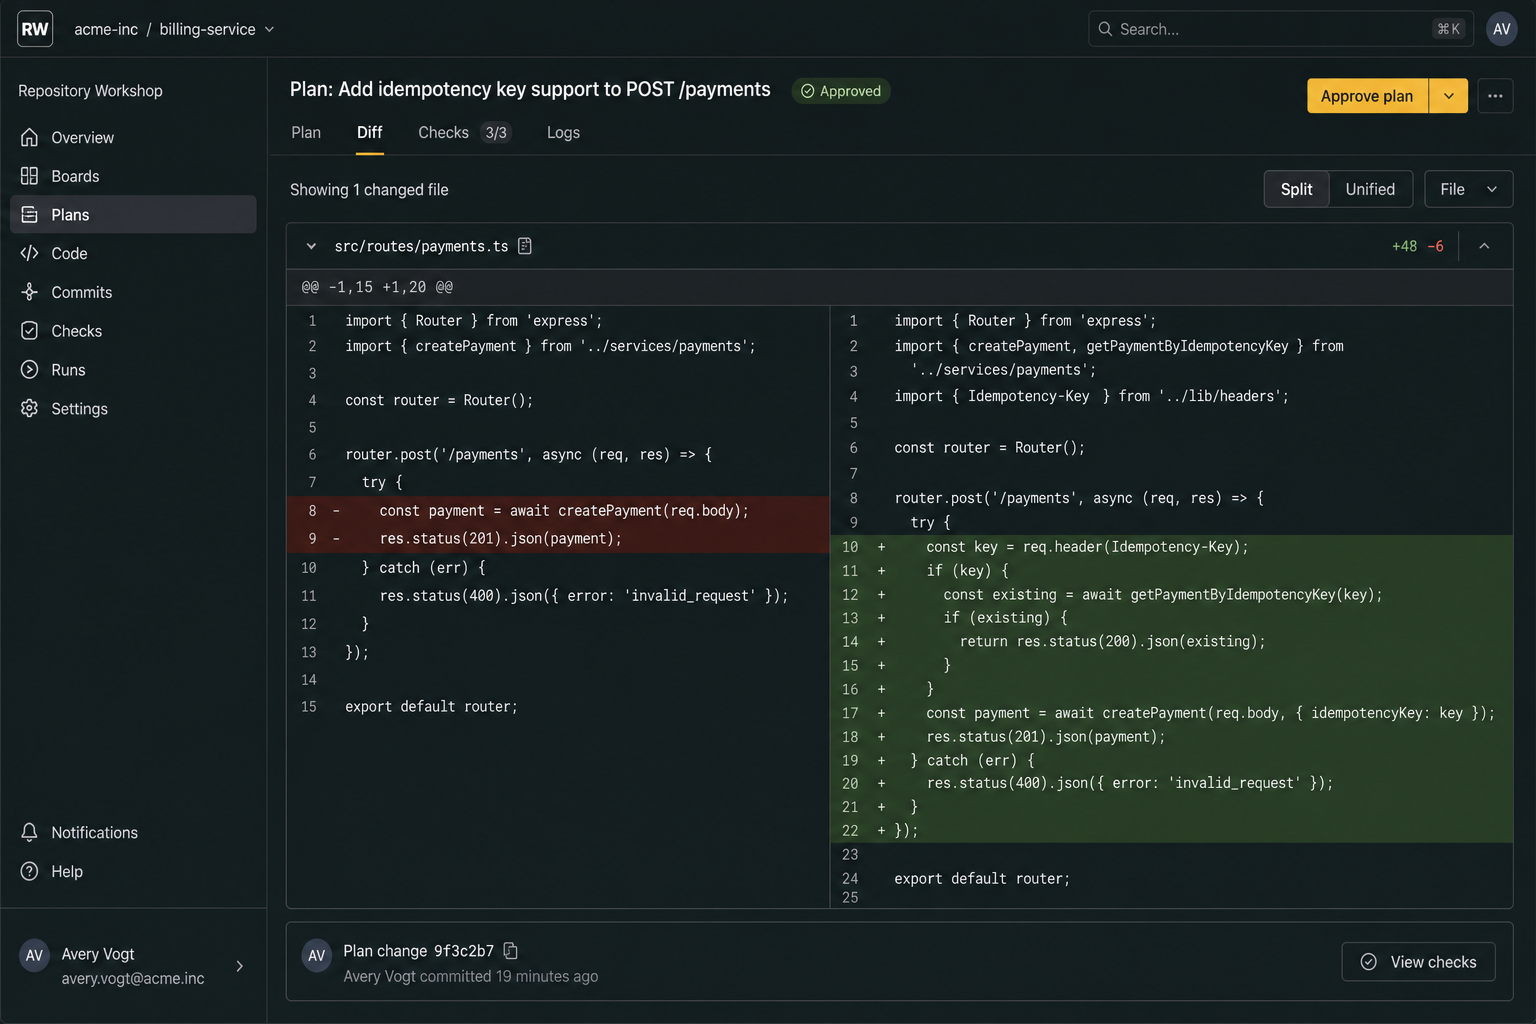
Task: Click the Help question mark icon
Action: 30,871
